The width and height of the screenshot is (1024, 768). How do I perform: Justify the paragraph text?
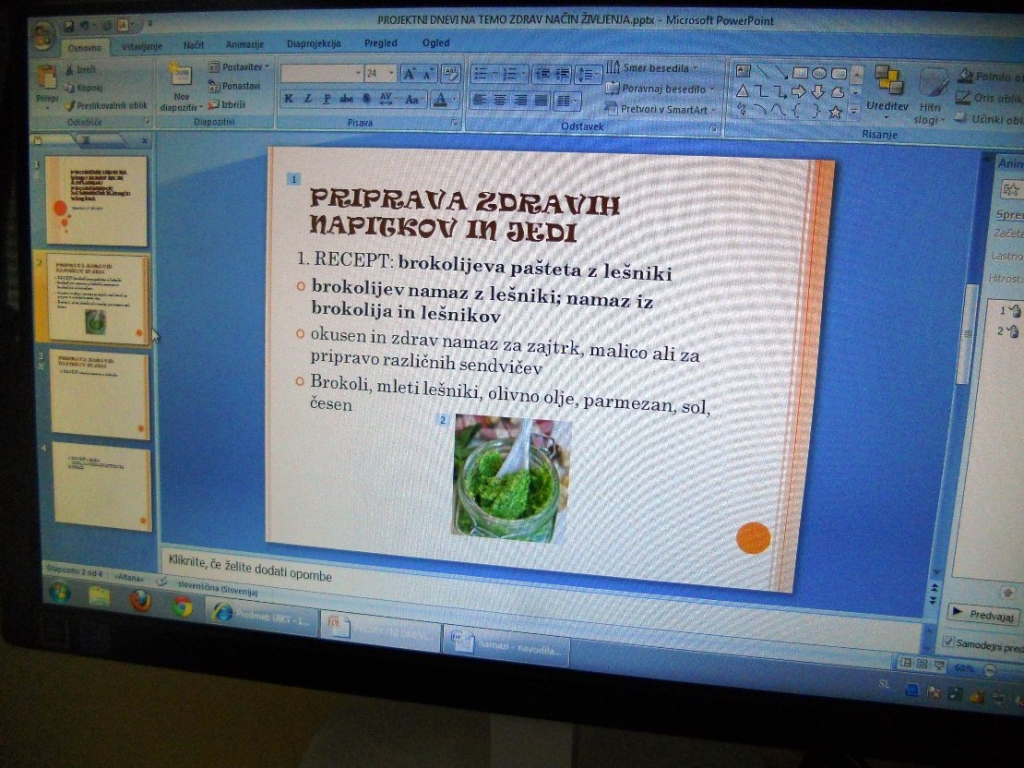click(x=541, y=101)
